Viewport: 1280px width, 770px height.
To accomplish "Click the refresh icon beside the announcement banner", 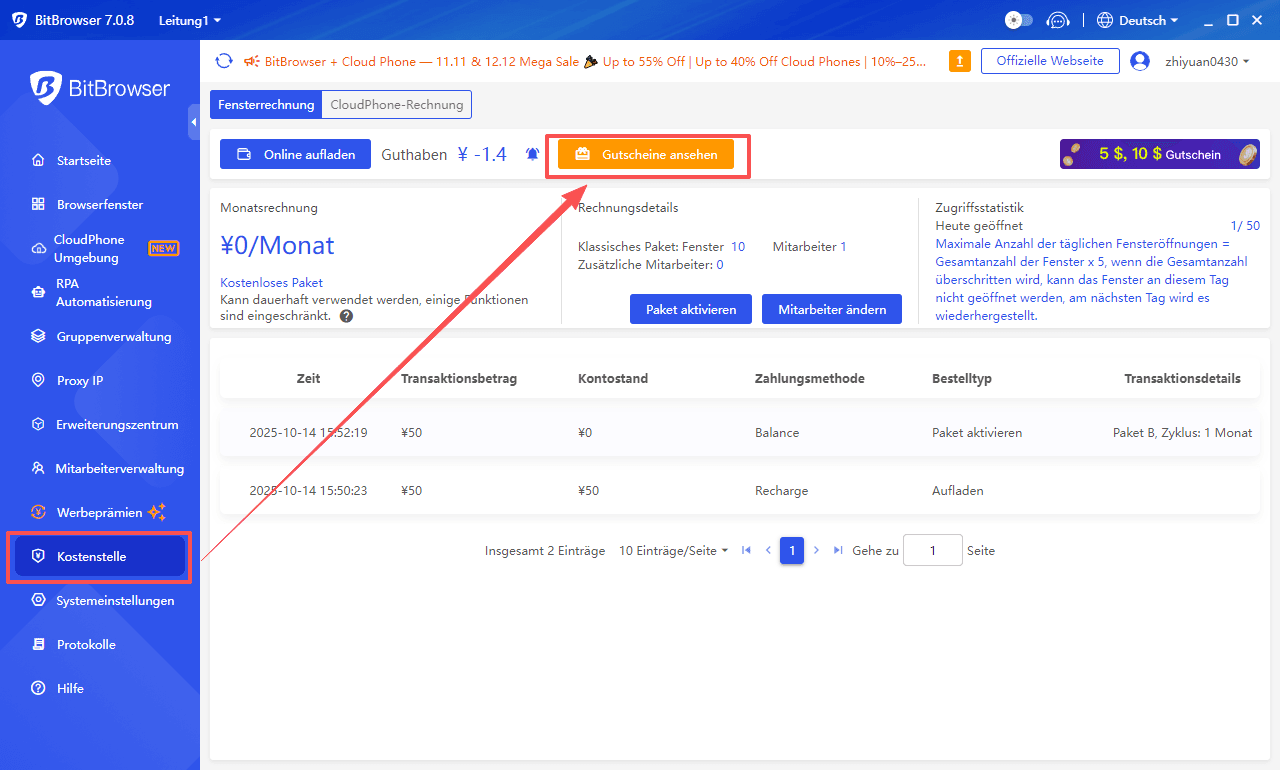I will pyautogui.click(x=224, y=61).
